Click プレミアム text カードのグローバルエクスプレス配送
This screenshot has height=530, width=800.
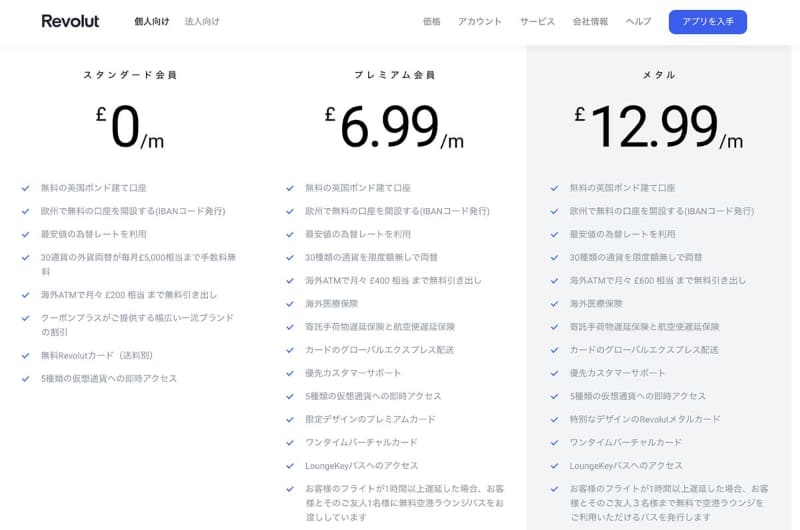click(380, 350)
